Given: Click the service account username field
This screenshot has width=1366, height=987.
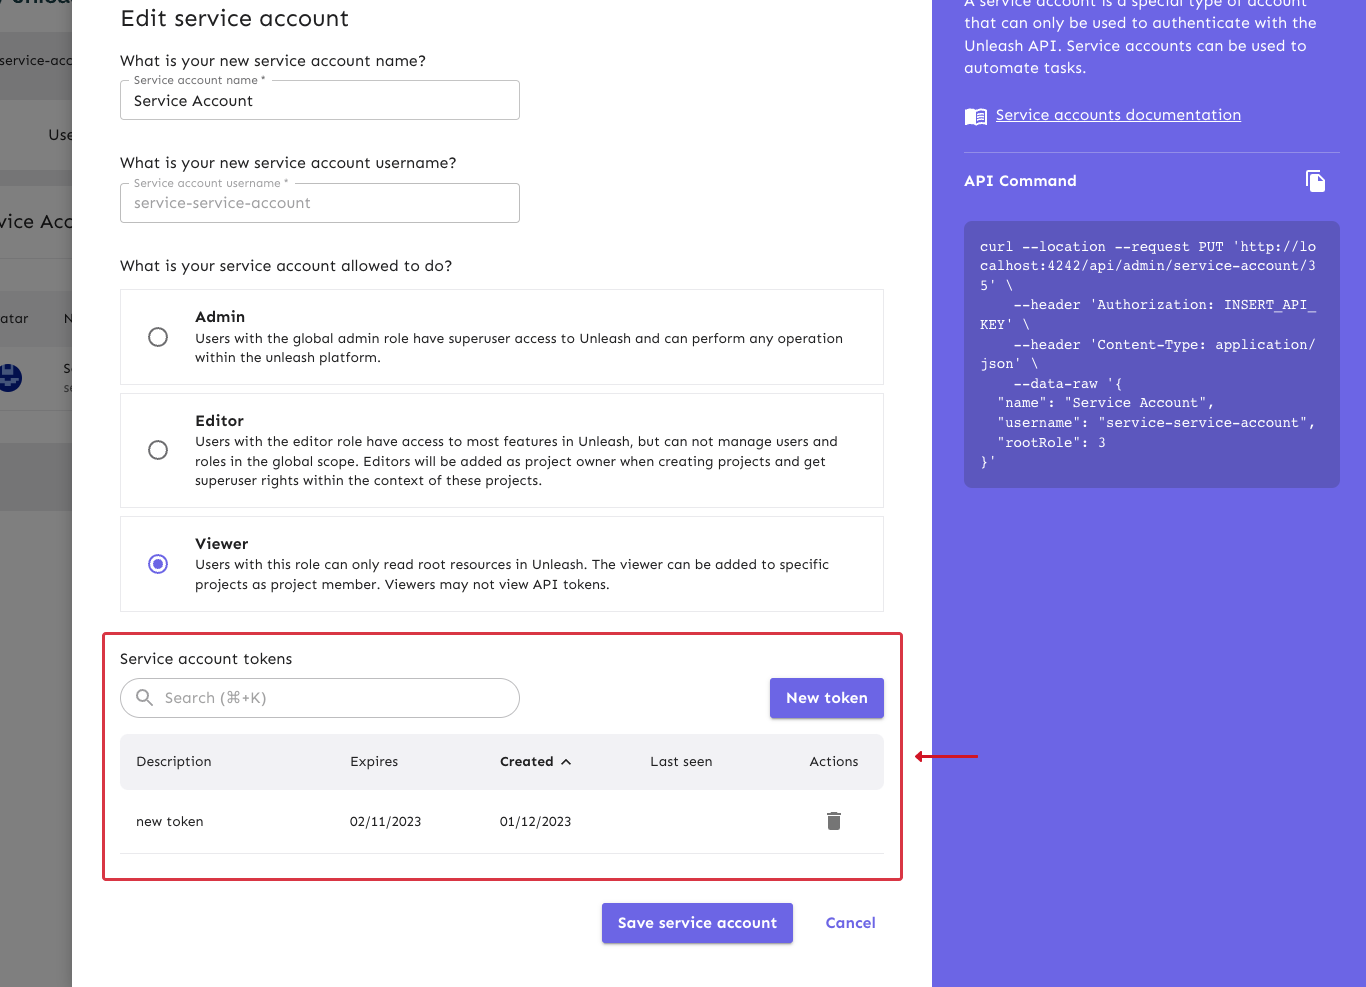Looking at the screenshot, I should [x=320, y=203].
